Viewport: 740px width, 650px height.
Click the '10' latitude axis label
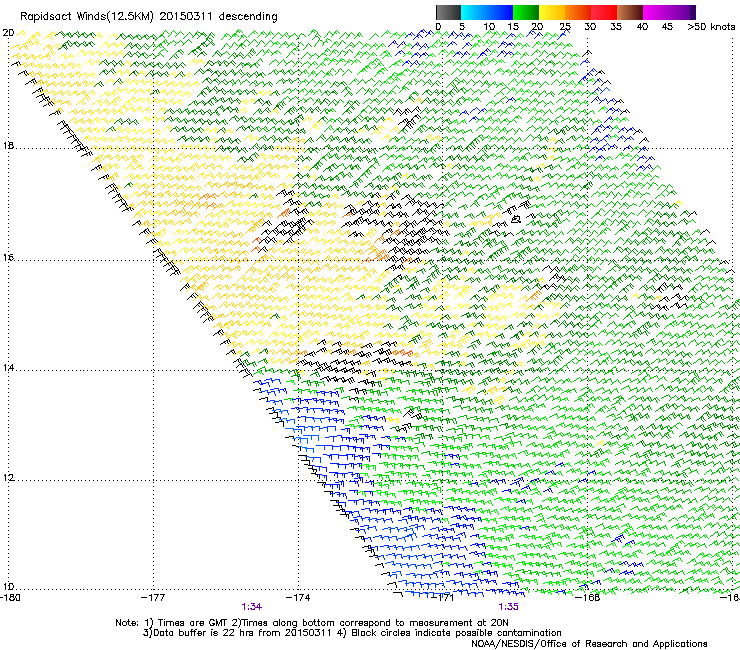pos(8,587)
